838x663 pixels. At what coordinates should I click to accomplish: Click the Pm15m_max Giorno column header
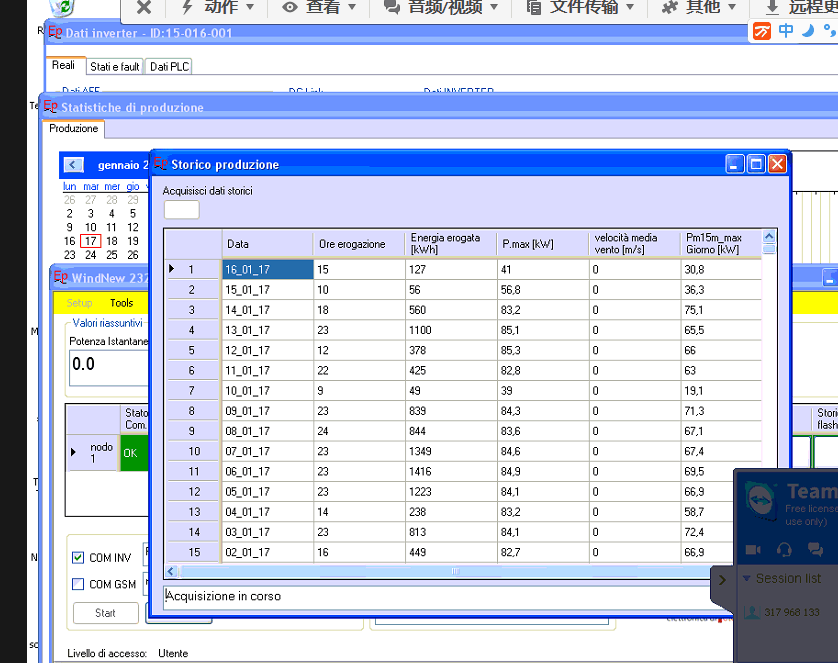coord(721,244)
